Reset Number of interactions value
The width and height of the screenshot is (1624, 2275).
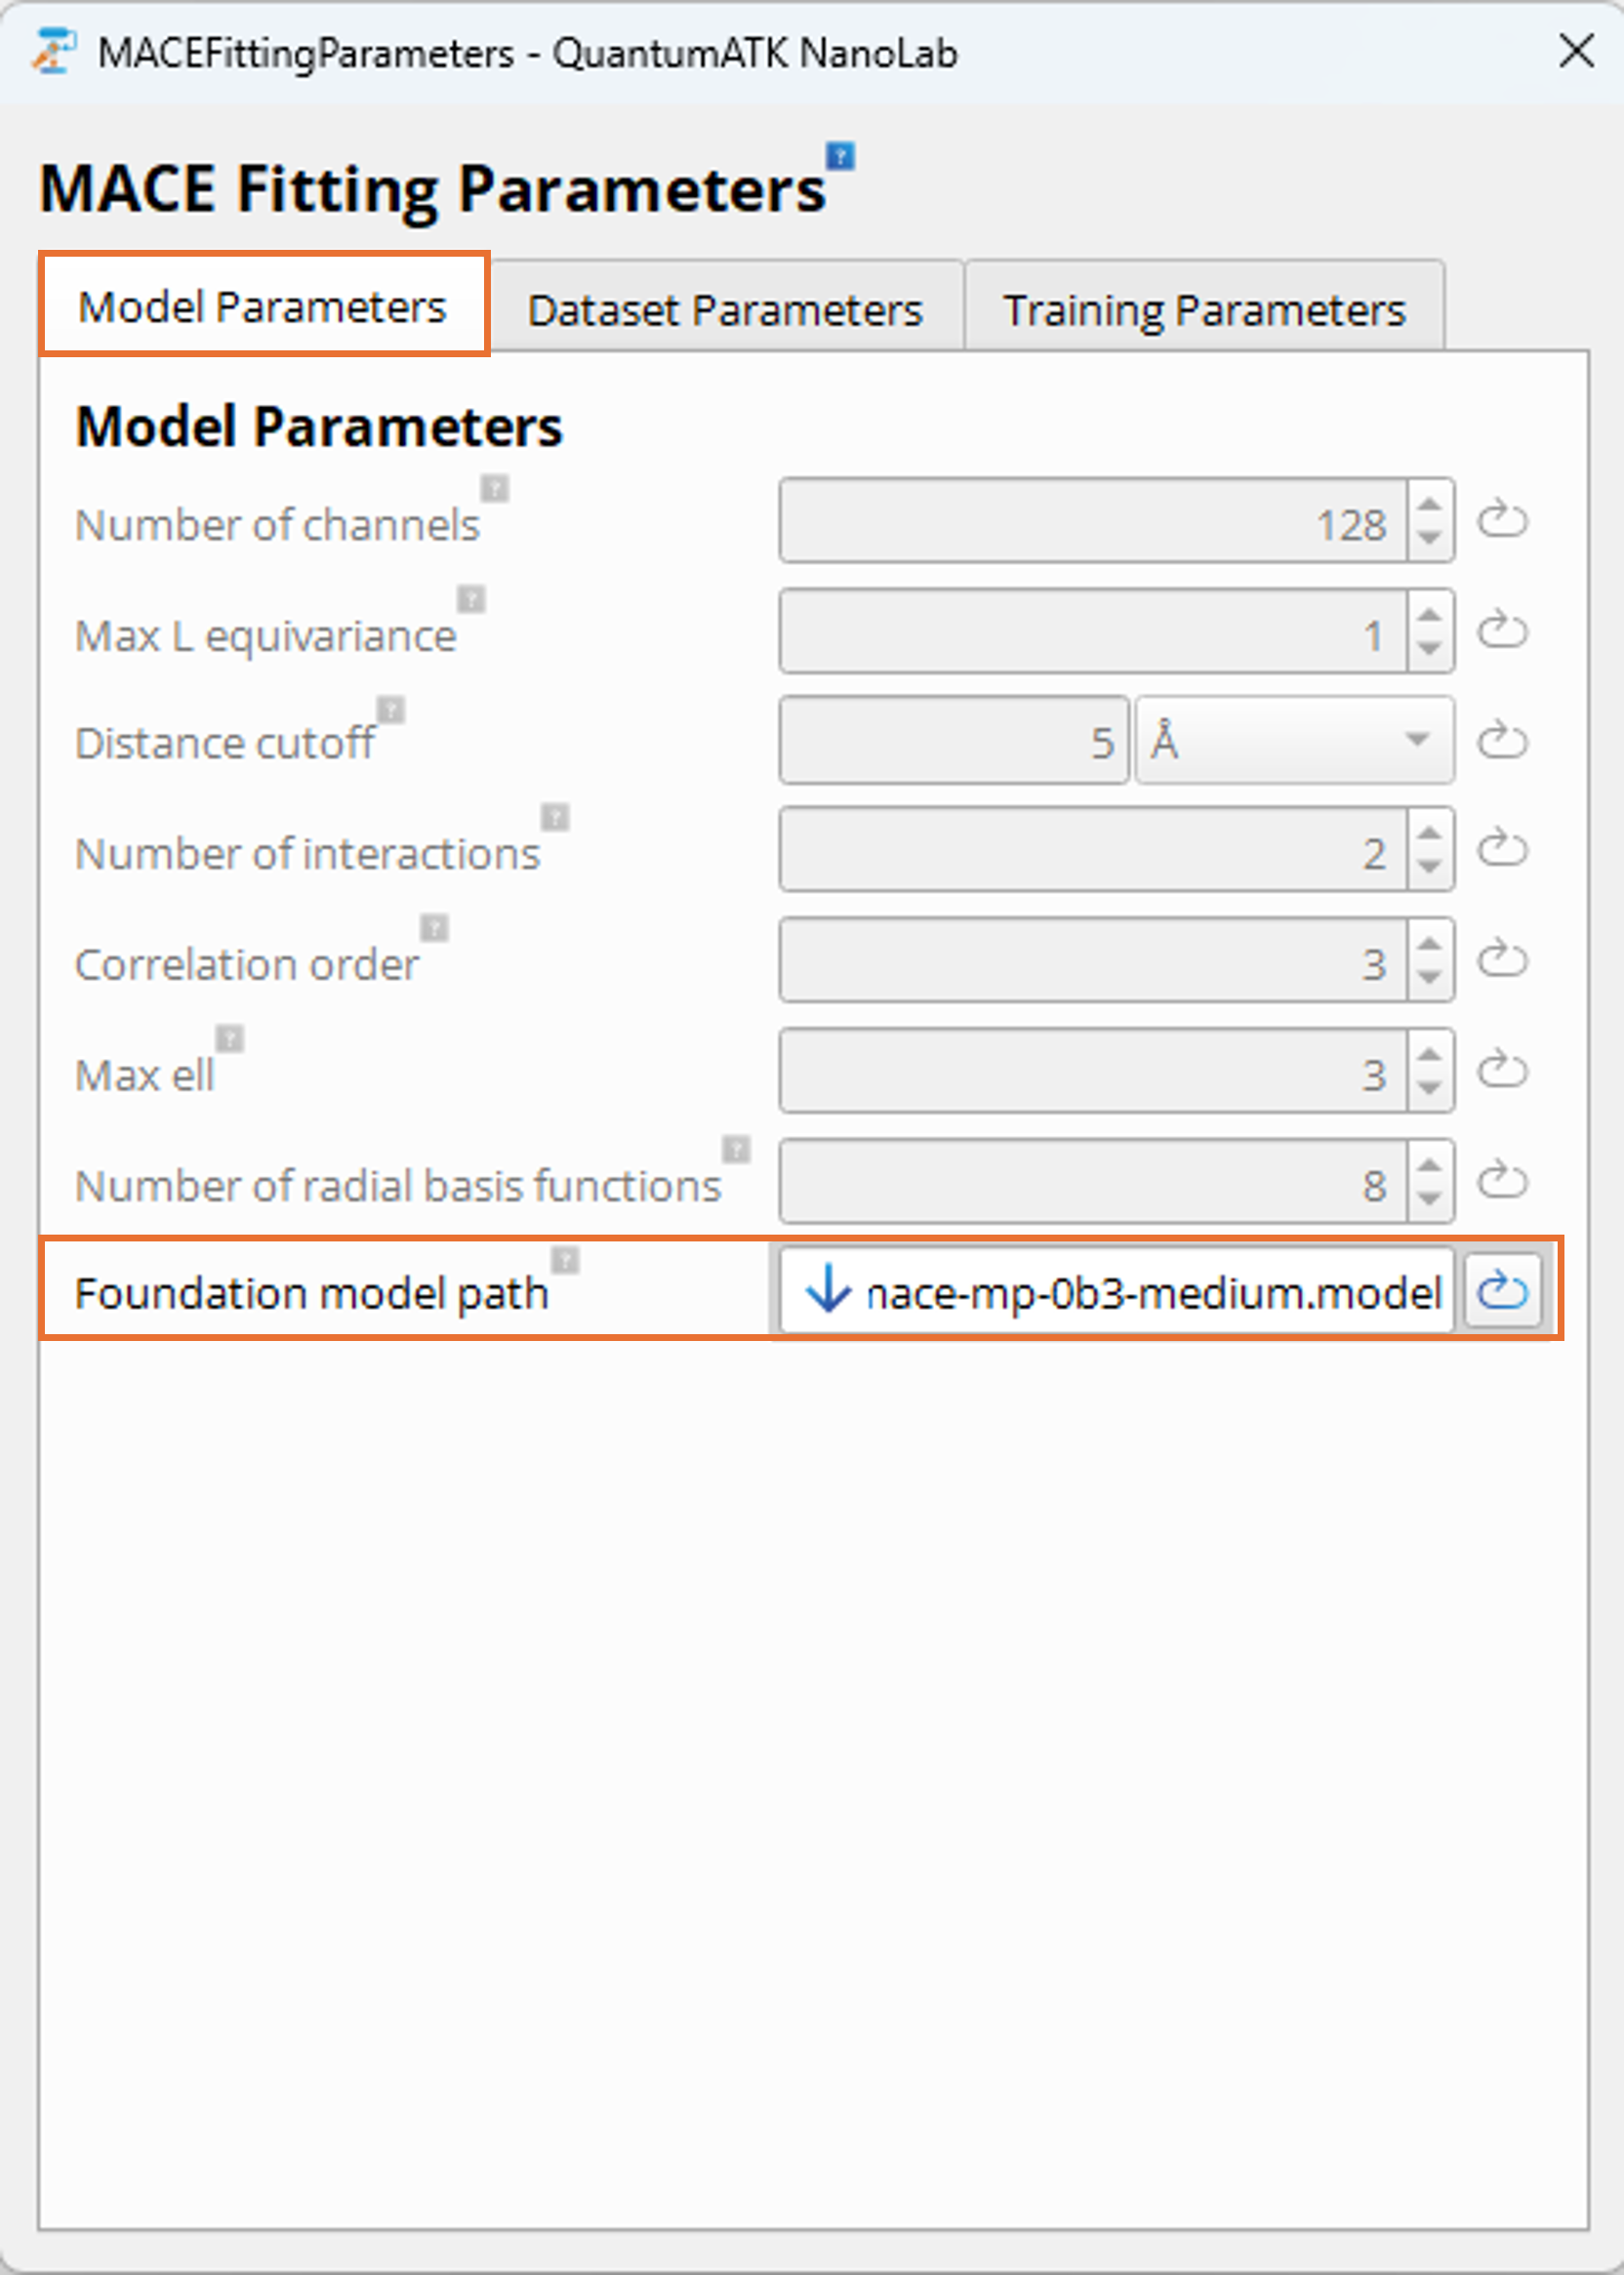click(x=1502, y=850)
